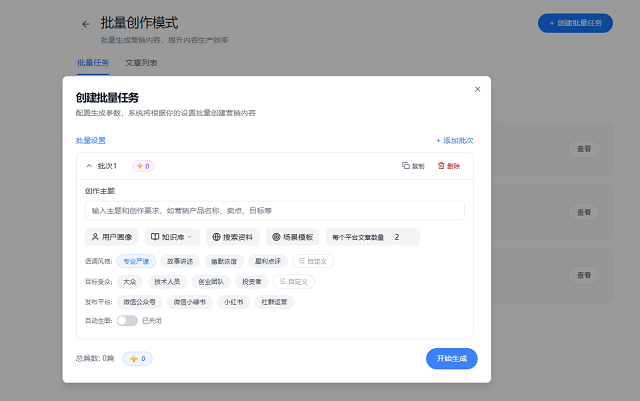This screenshot has width=640, height=401.
Task: Select the 专业严谨 tone style chip
Action: click(x=135, y=261)
